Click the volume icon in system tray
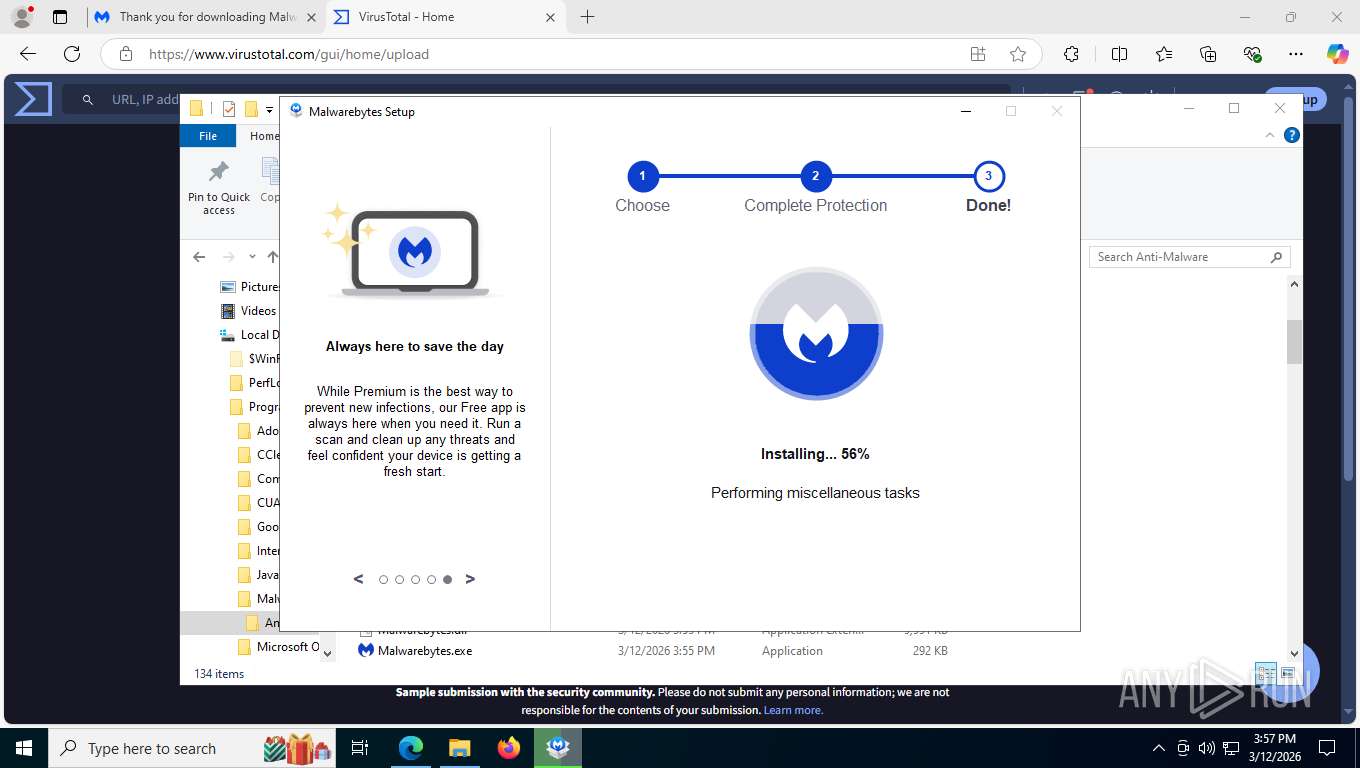Viewport: 1360px width, 768px height. (1206, 748)
